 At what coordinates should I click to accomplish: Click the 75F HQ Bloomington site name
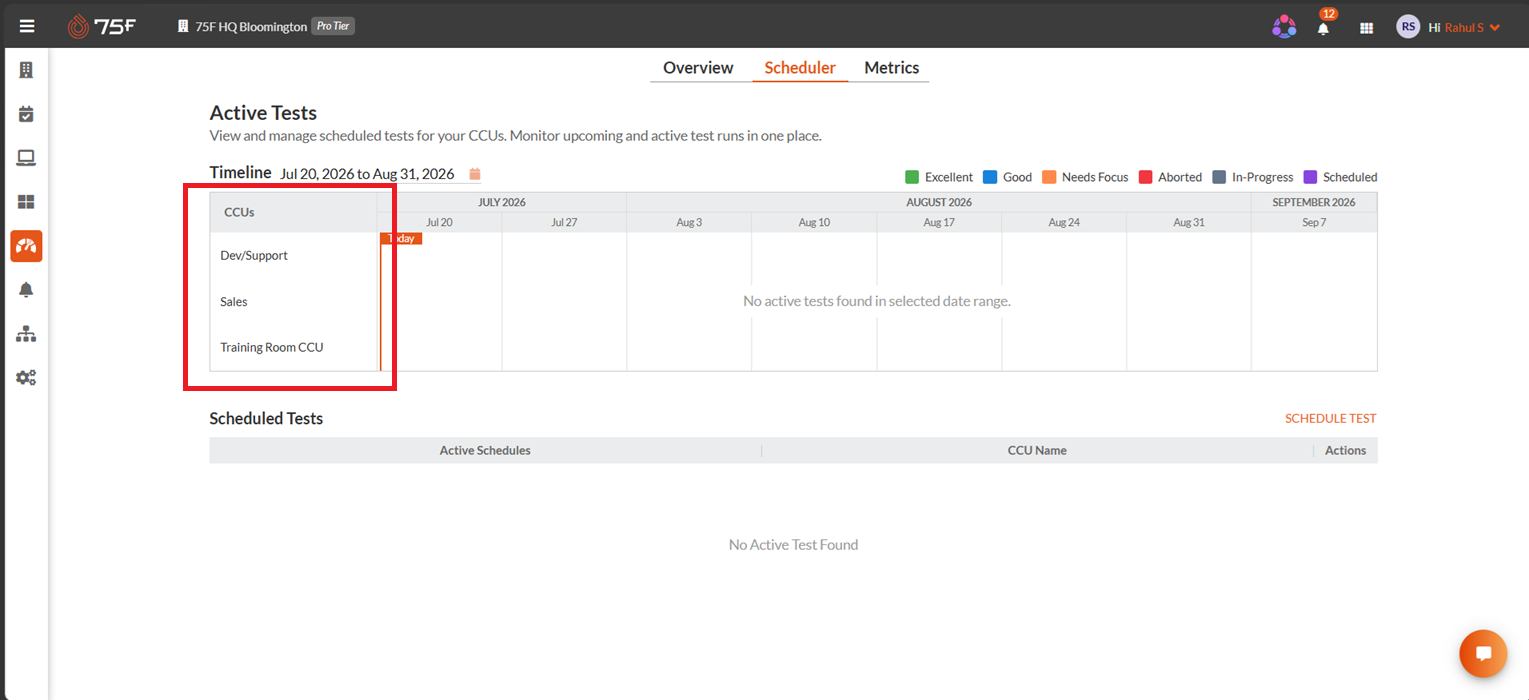(x=251, y=27)
